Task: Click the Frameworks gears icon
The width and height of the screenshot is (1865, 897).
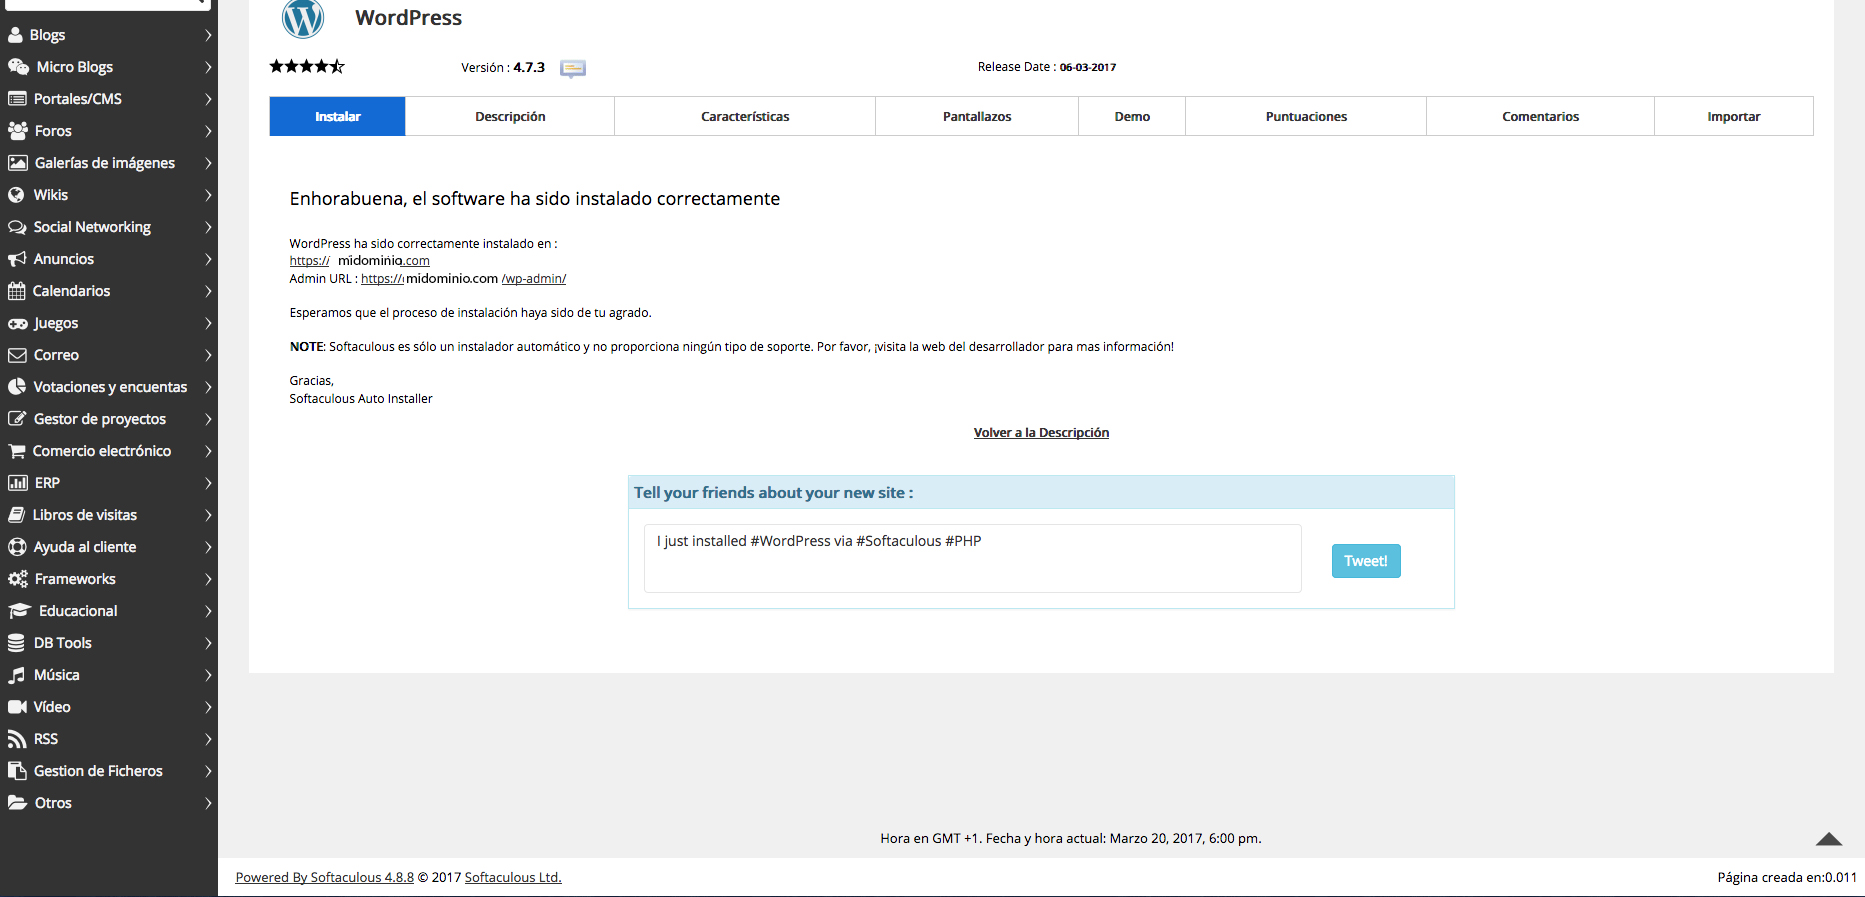Action: click(x=18, y=579)
